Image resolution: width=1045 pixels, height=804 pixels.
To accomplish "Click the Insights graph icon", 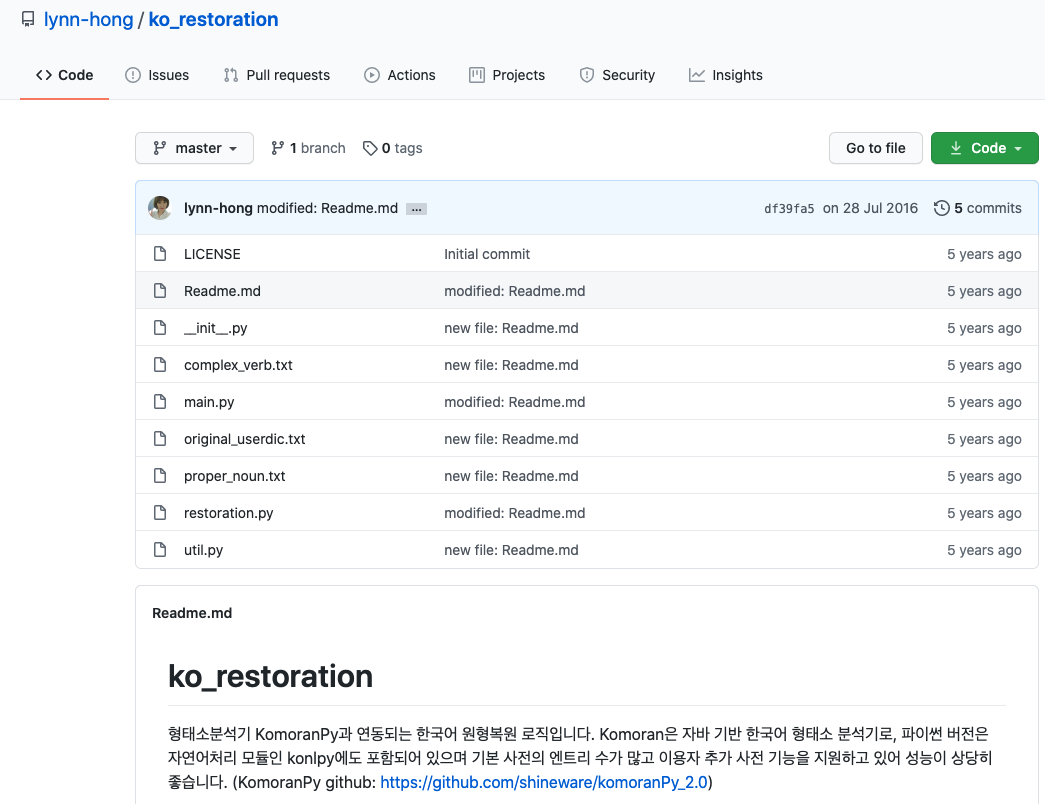I will click(696, 75).
